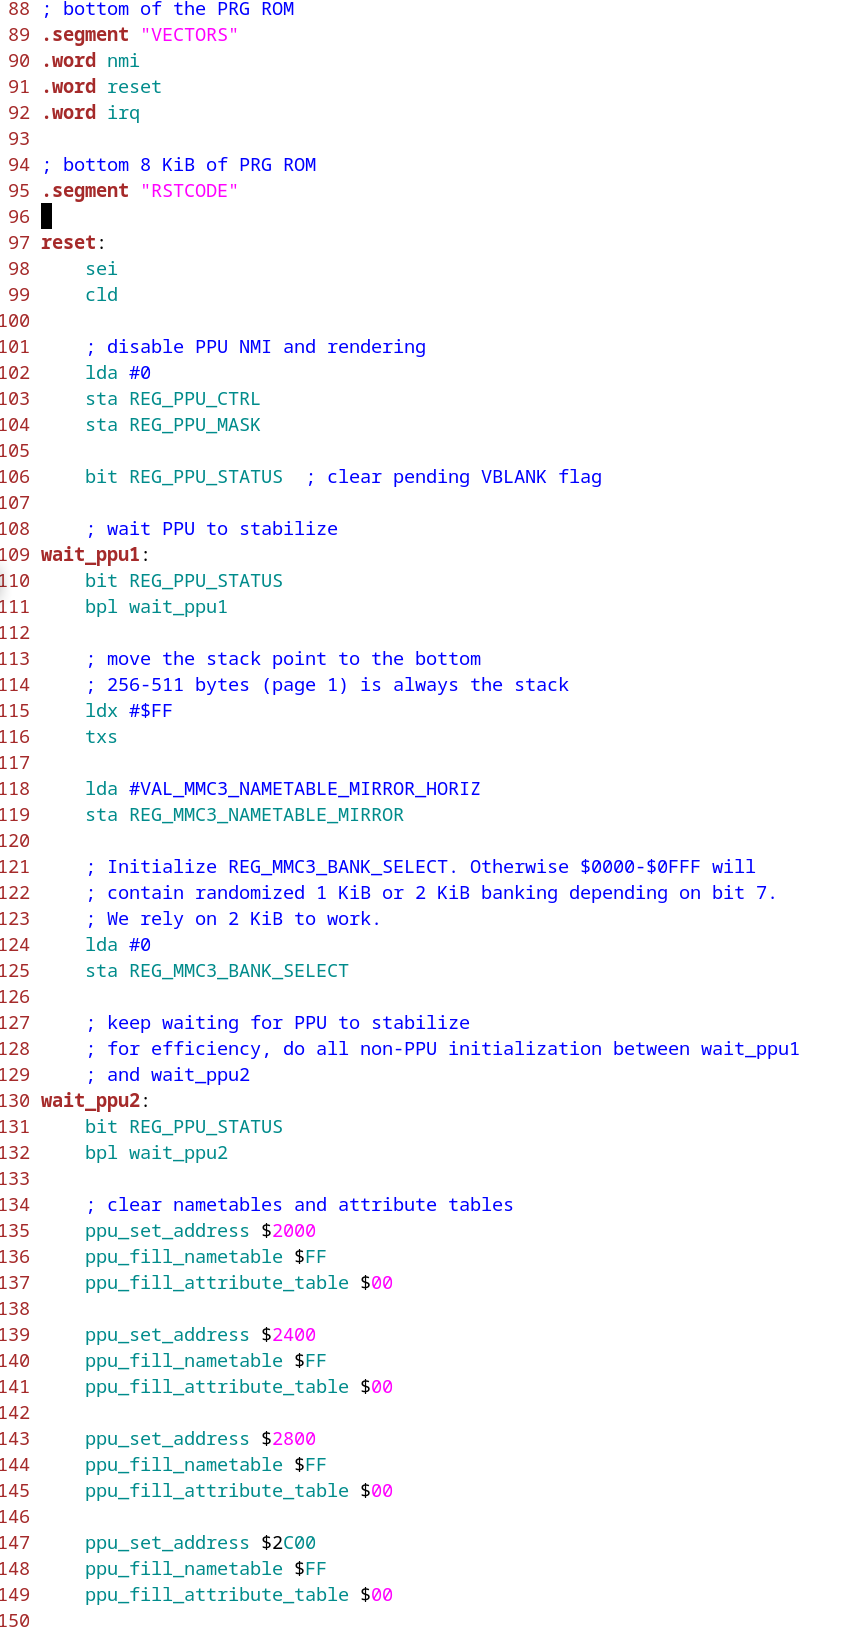Click the block cursor on empty line 96

[46, 216]
